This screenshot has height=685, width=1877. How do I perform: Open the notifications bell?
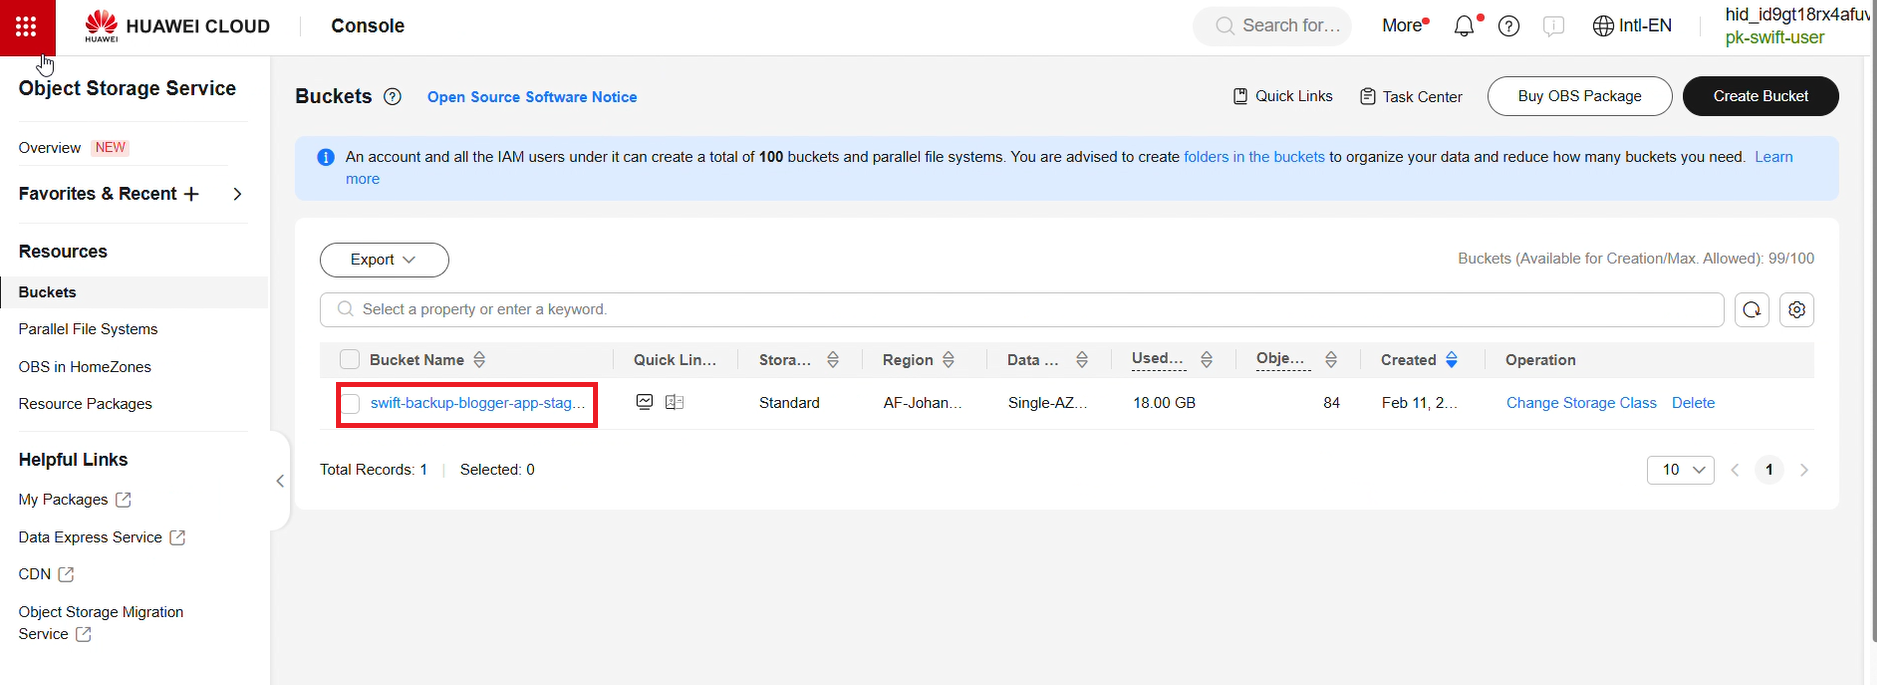click(x=1464, y=26)
